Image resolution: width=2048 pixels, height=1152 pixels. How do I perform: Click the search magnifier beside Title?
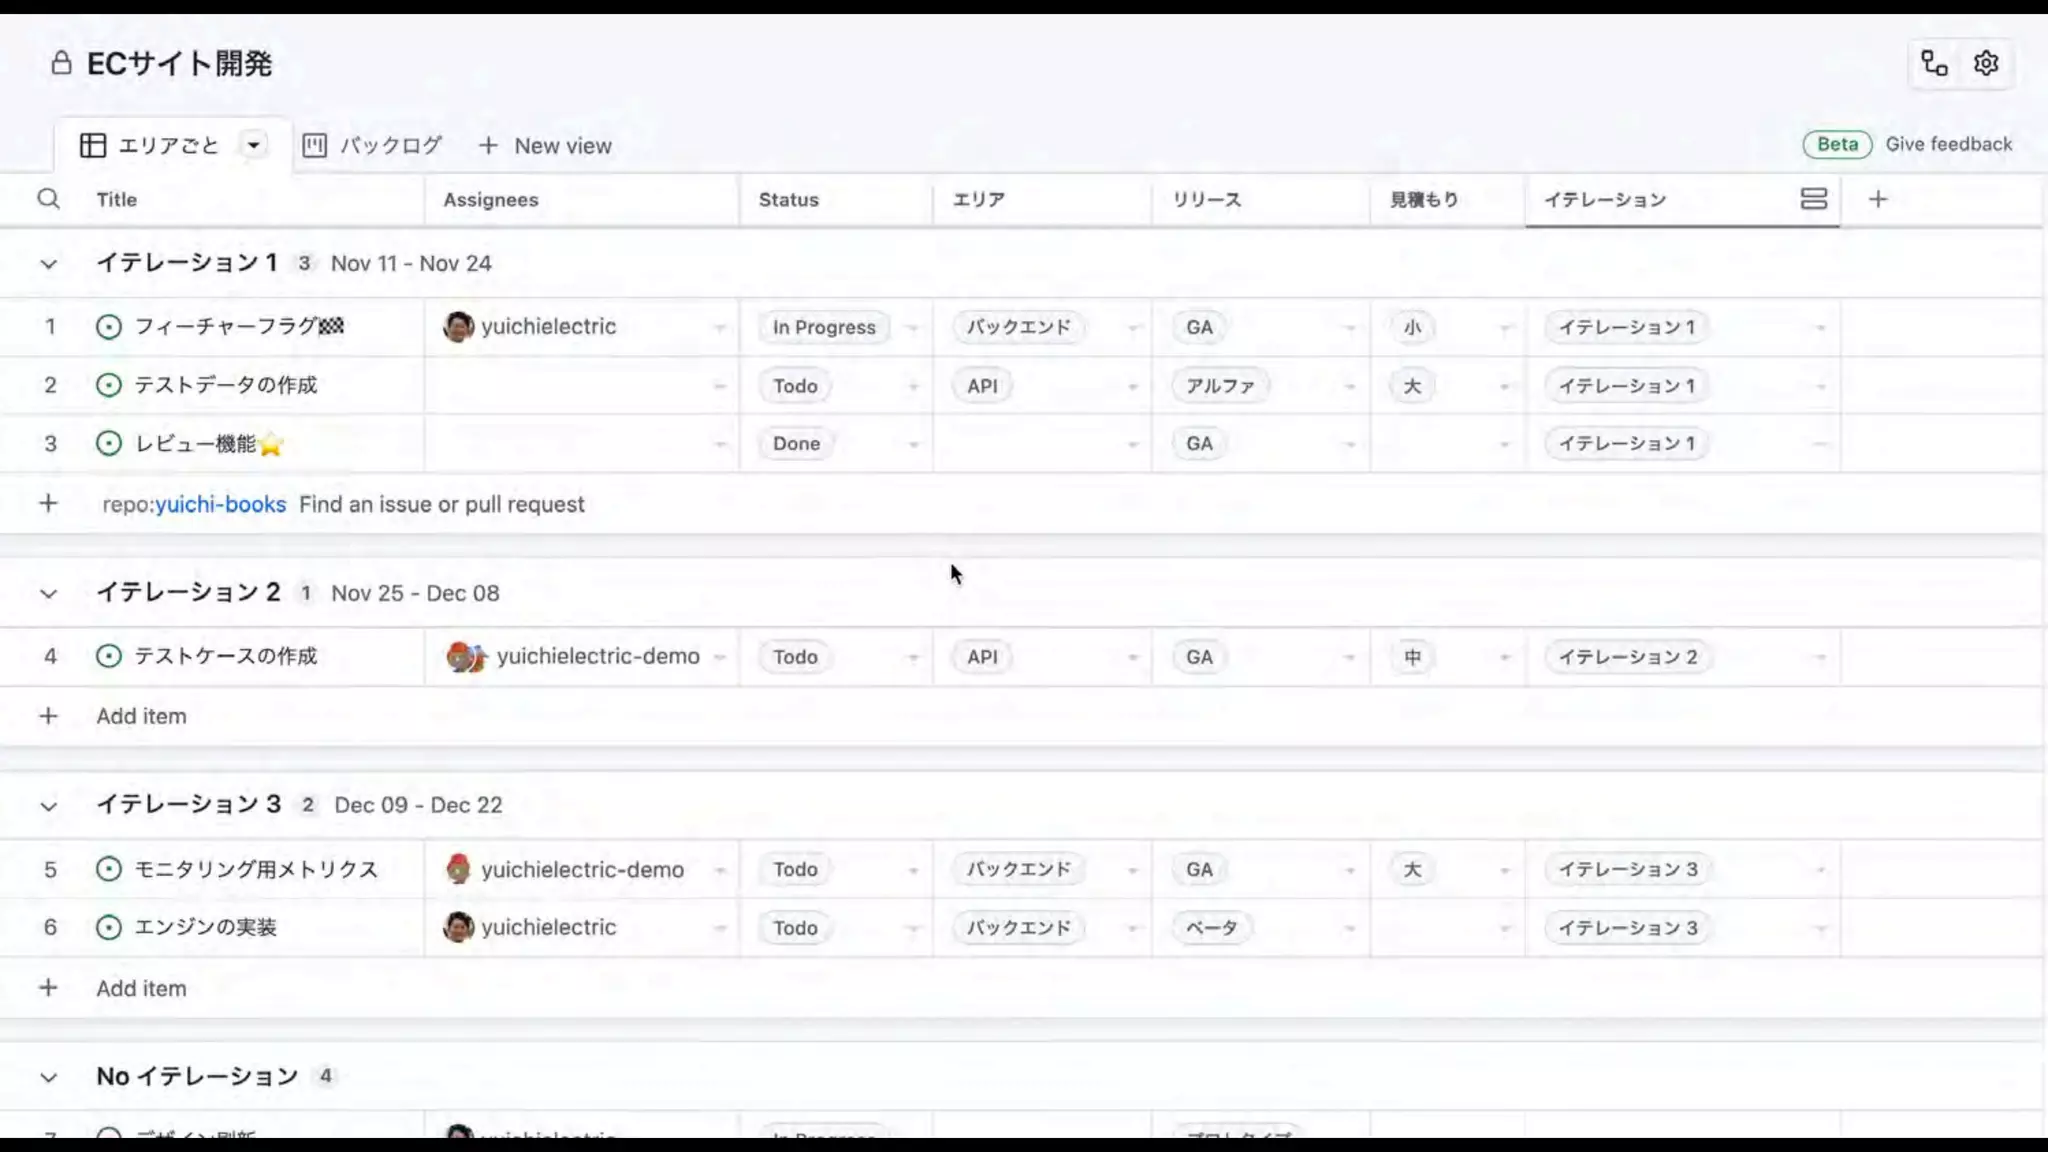[48, 199]
